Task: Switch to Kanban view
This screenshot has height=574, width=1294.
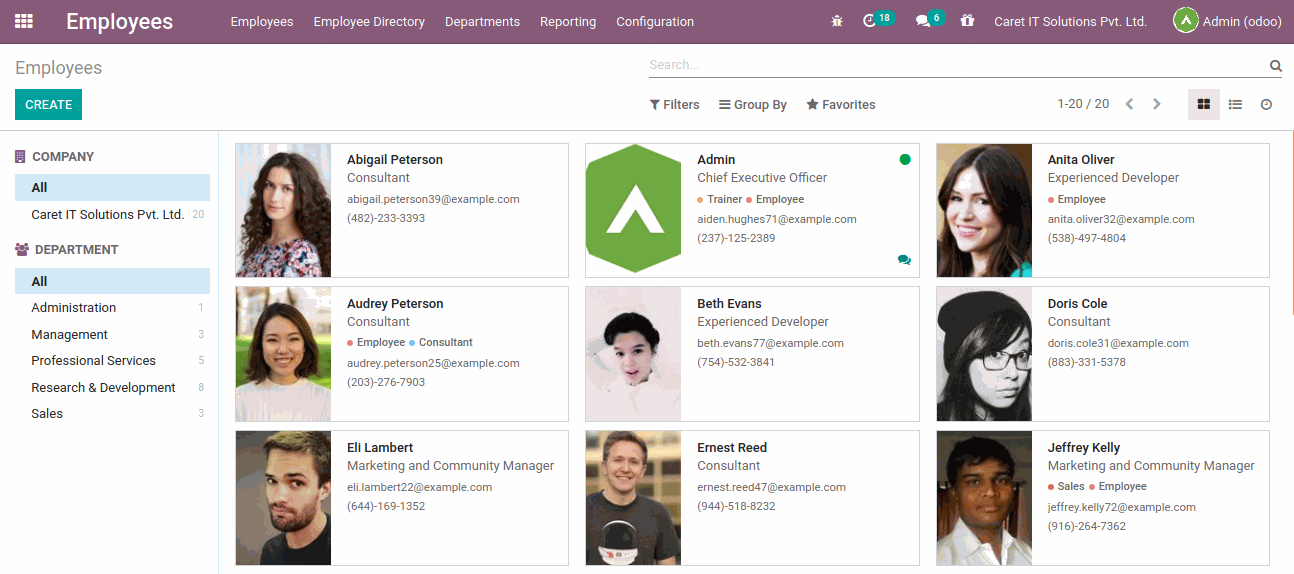Action: tap(1204, 104)
